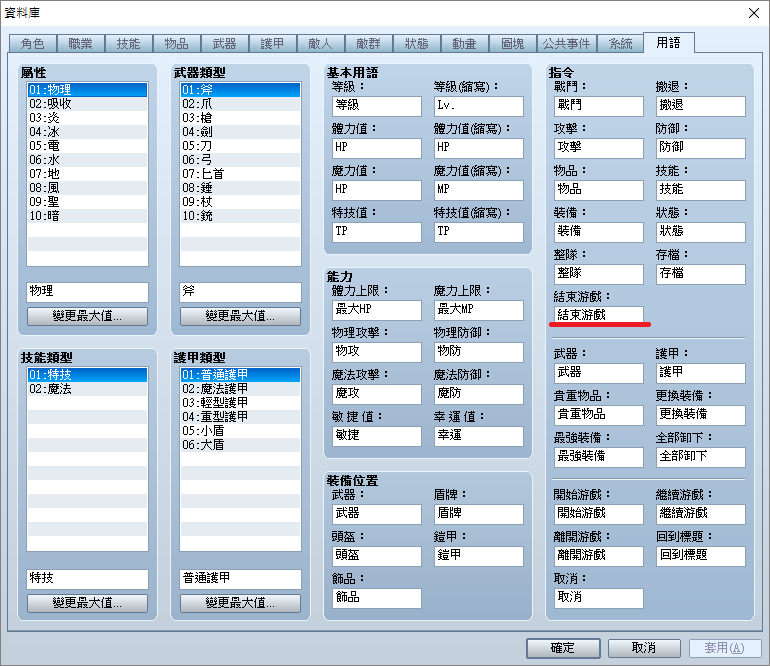Image resolution: width=770 pixels, height=666 pixels.
Task: Select 04:劍 weapon type
Action: 241,132
